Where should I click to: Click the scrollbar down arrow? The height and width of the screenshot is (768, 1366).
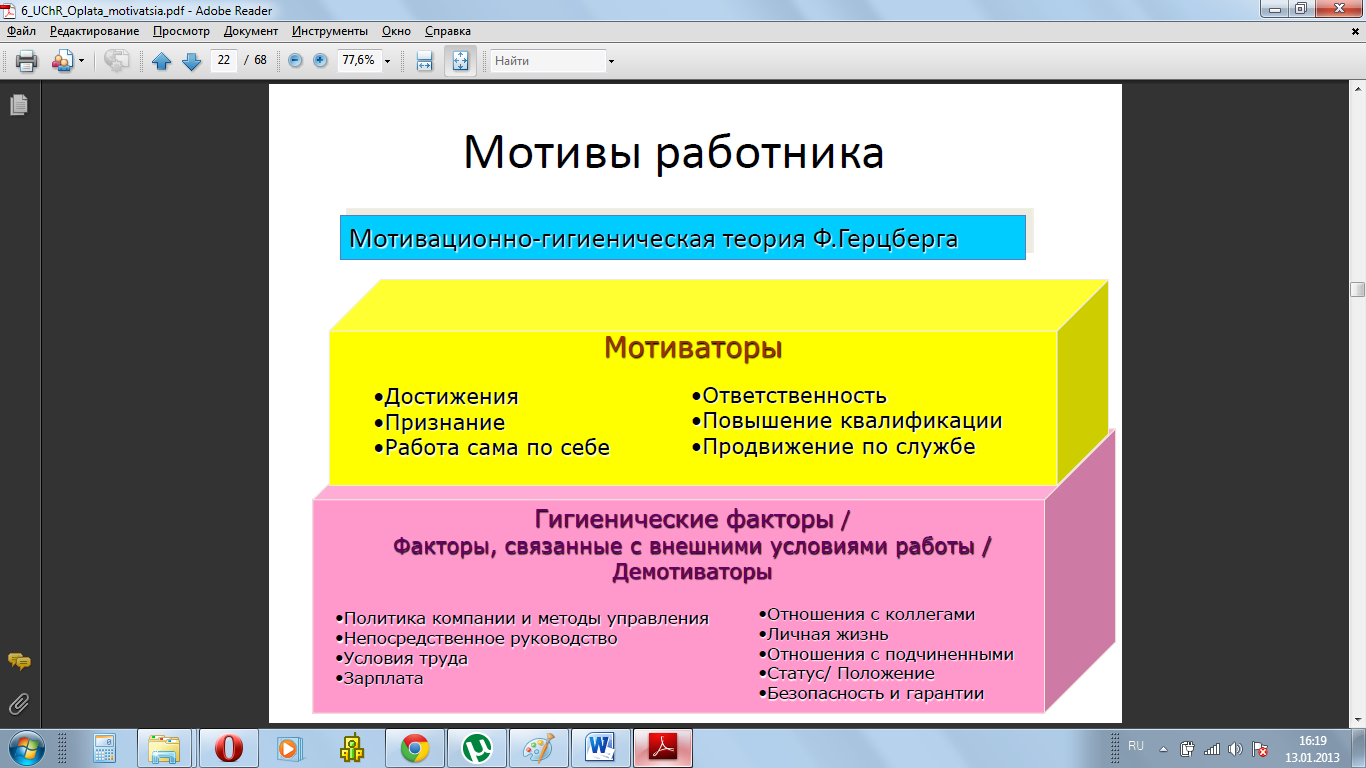1357,718
